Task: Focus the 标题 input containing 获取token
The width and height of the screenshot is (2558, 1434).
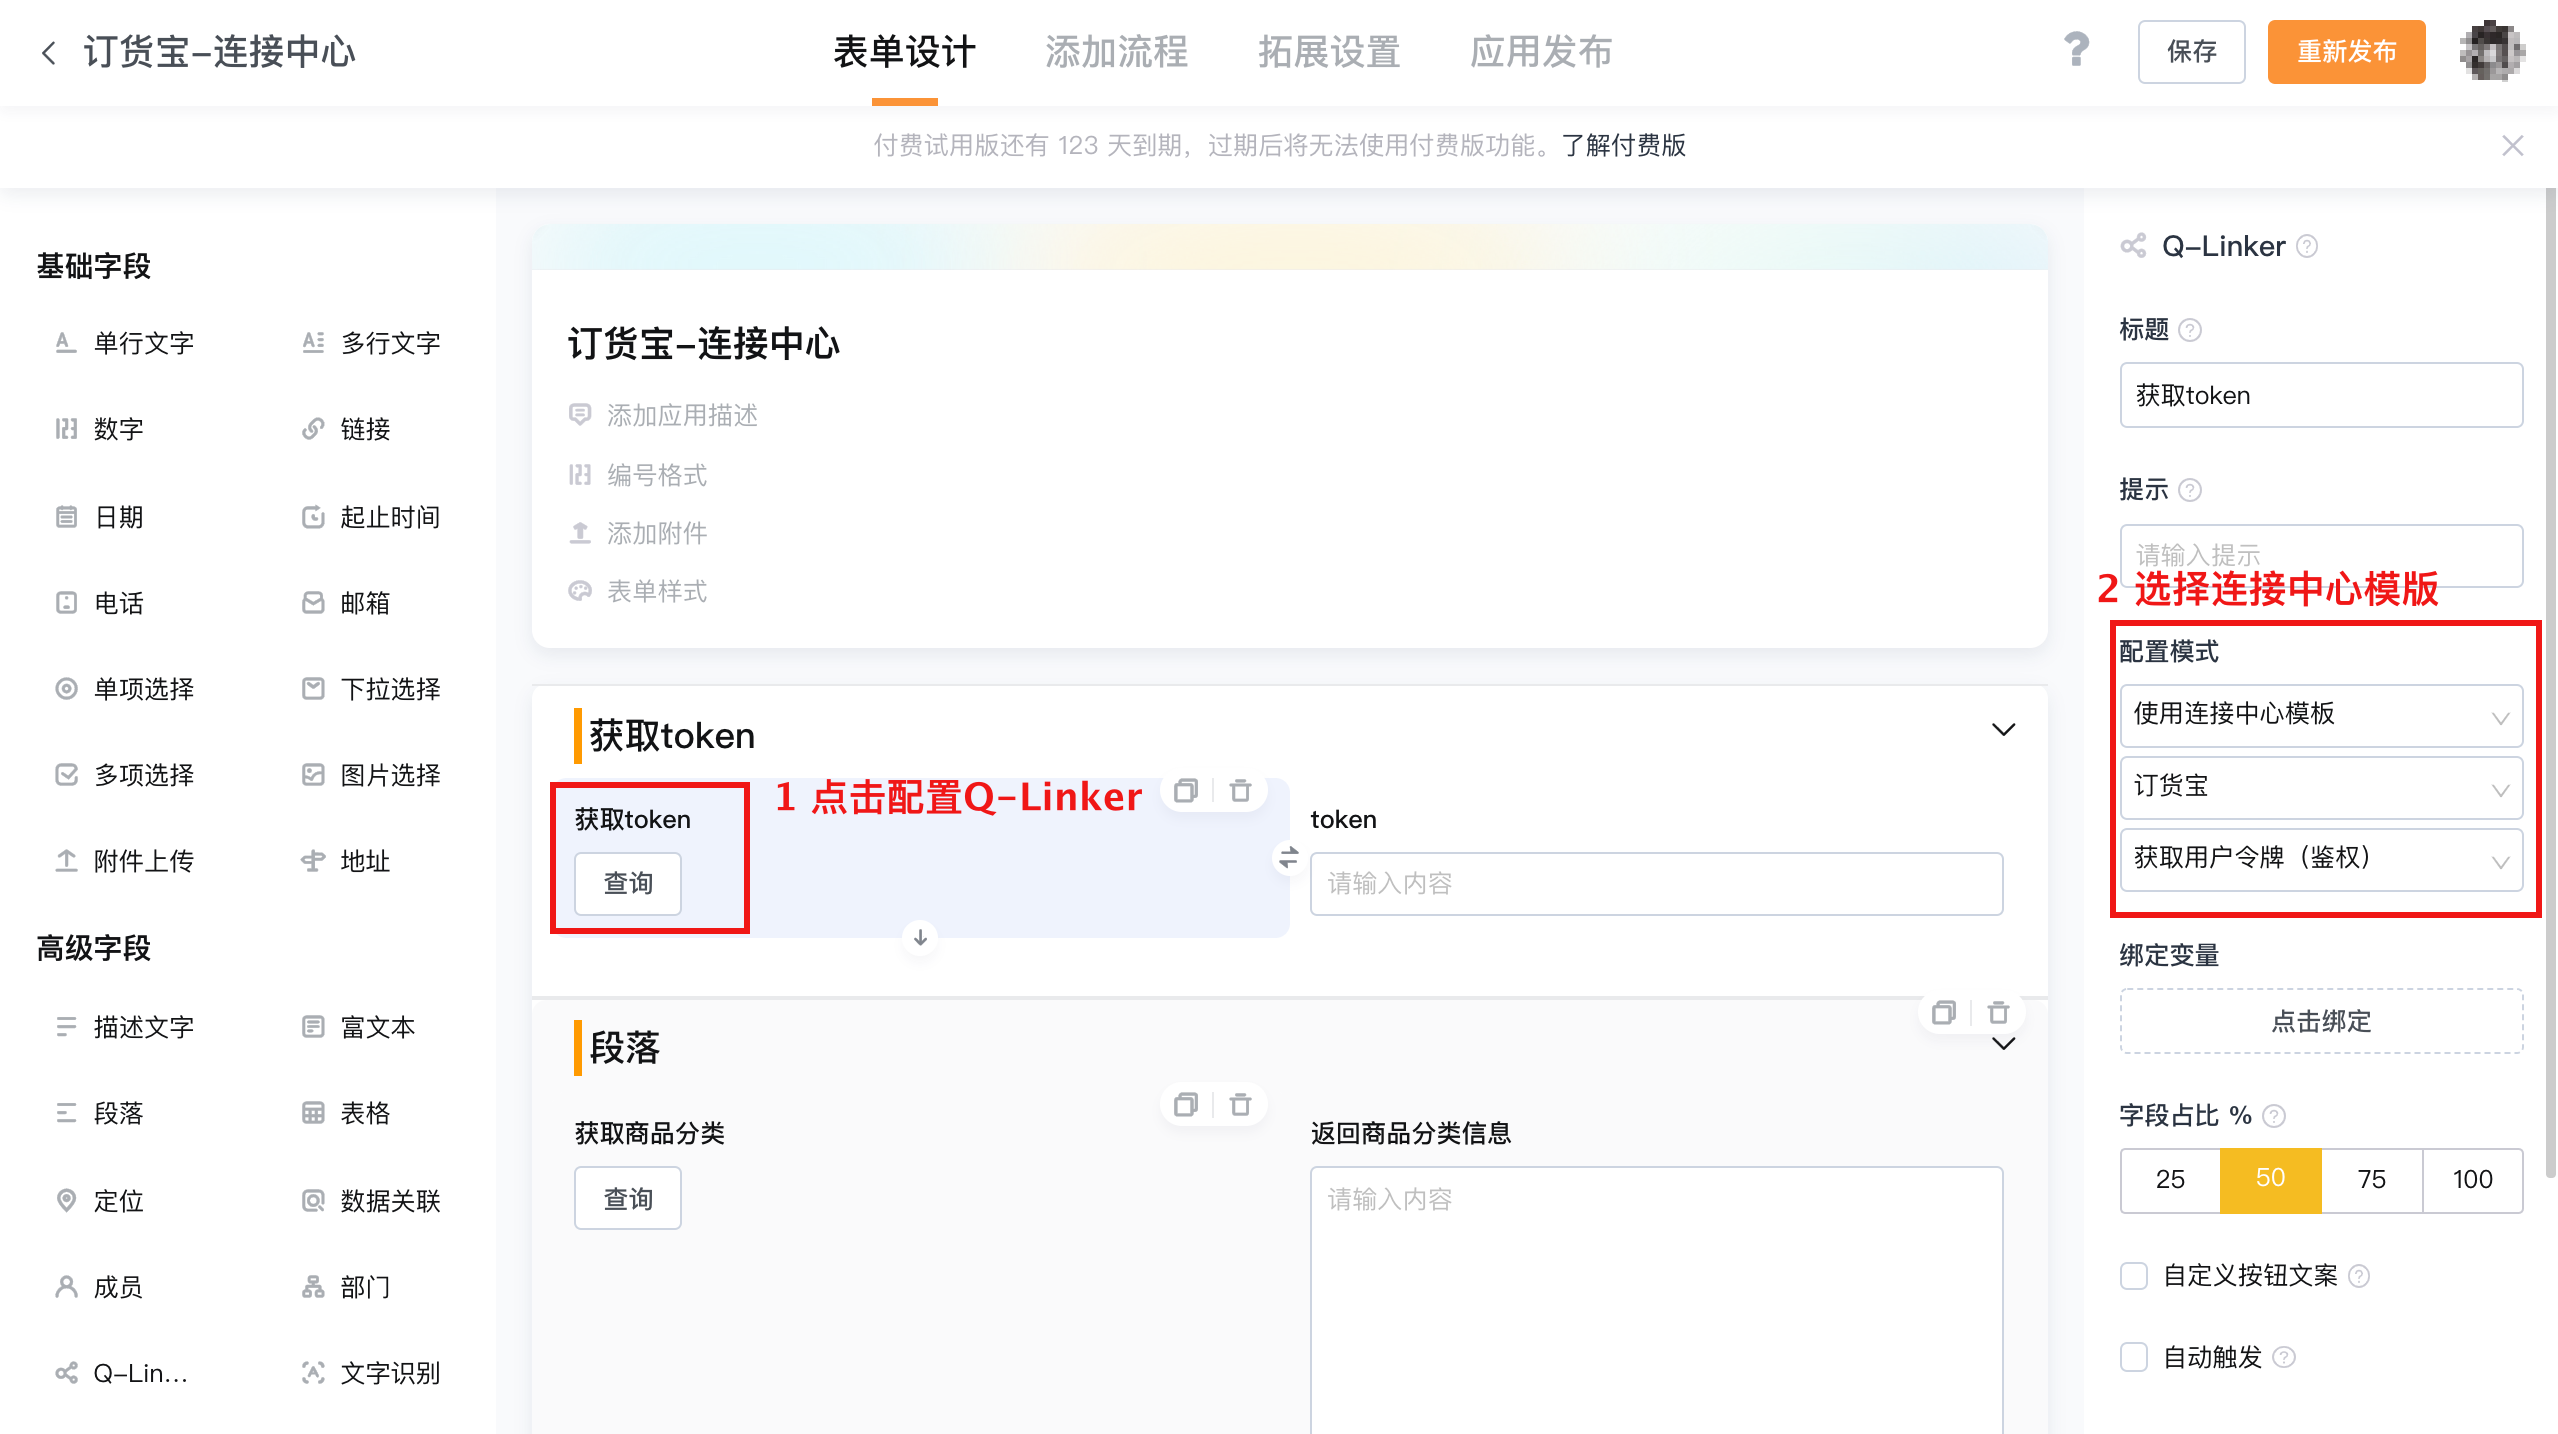Action: [x=2321, y=395]
